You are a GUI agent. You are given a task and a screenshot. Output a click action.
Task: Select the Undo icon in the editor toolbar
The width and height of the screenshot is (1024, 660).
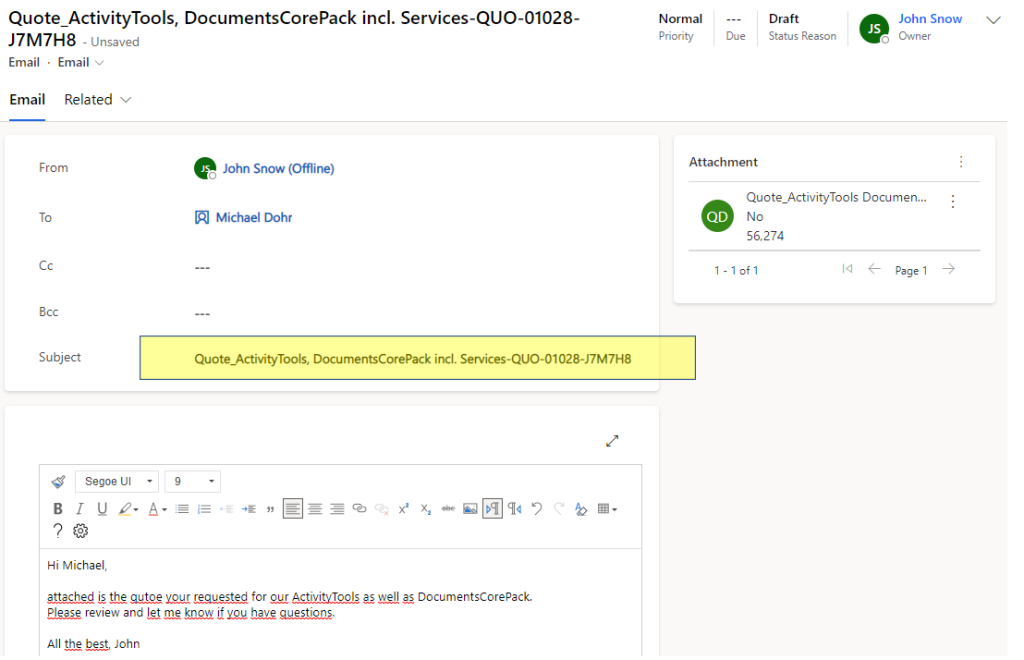[536, 508]
